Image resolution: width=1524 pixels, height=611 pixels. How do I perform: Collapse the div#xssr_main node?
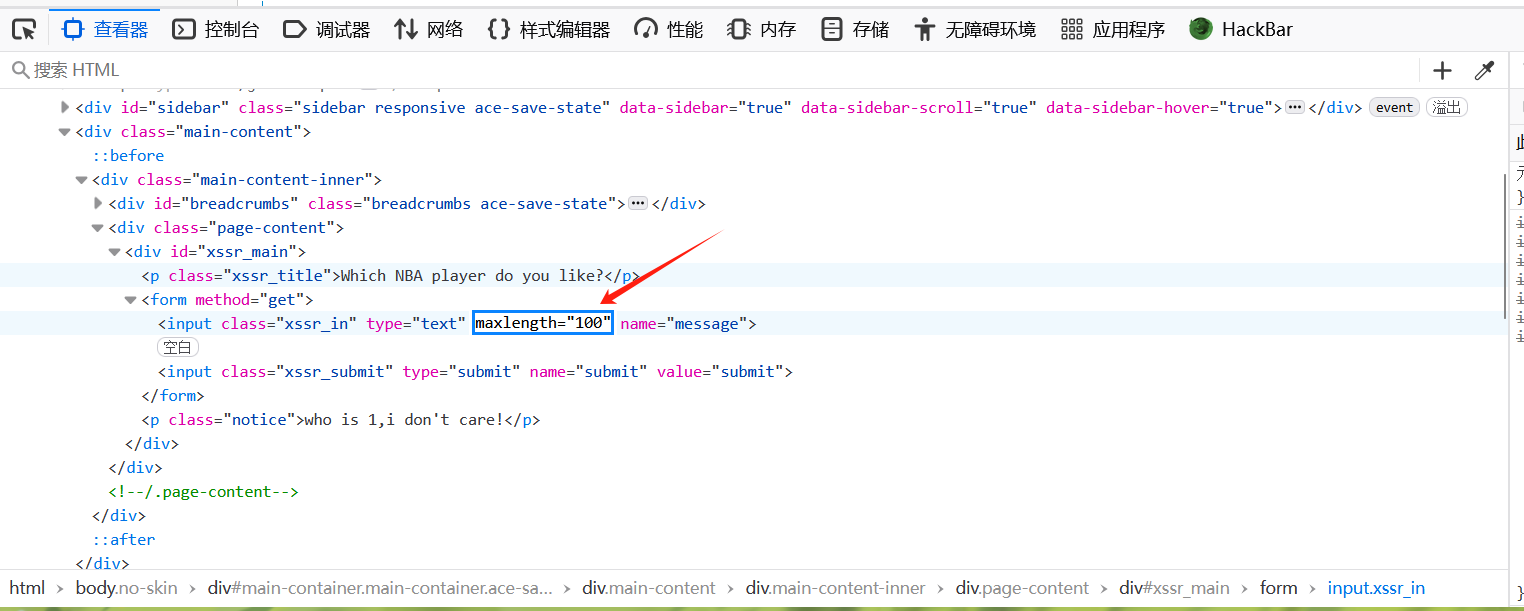tap(114, 251)
